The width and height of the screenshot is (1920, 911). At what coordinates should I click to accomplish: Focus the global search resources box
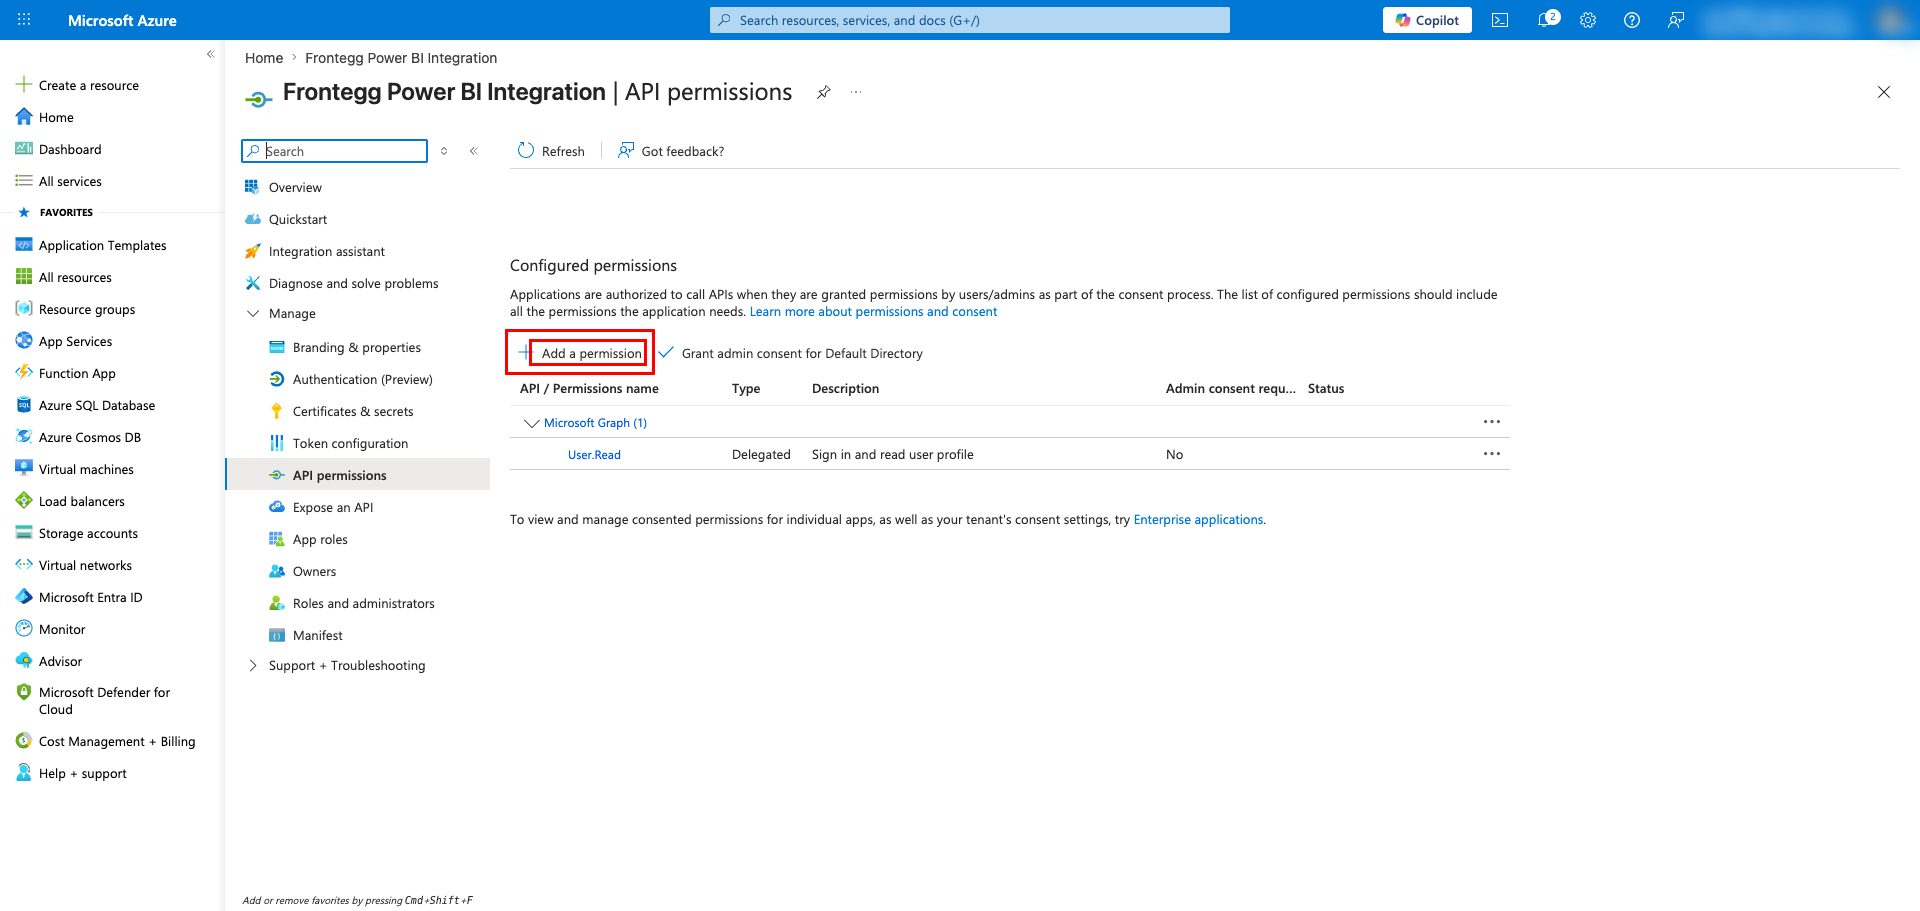(x=970, y=20)
